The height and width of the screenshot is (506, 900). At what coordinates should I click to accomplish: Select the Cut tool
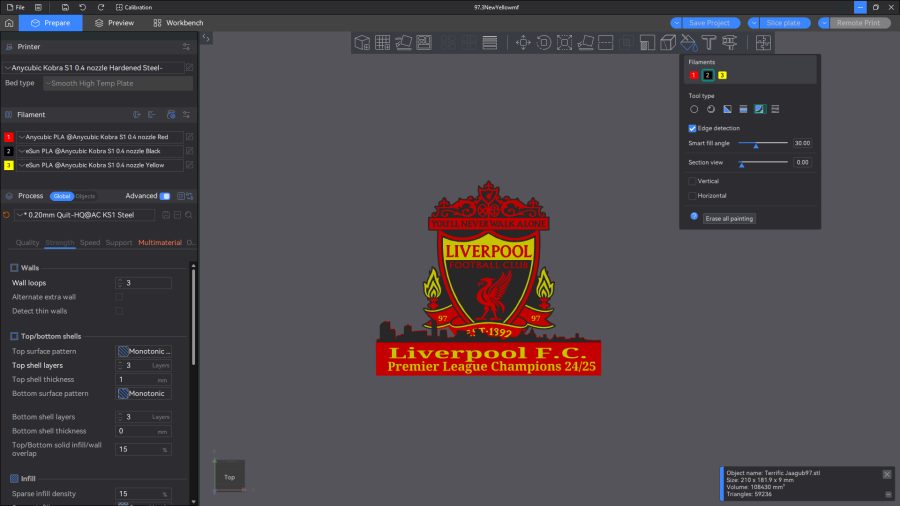click(606, 42)
